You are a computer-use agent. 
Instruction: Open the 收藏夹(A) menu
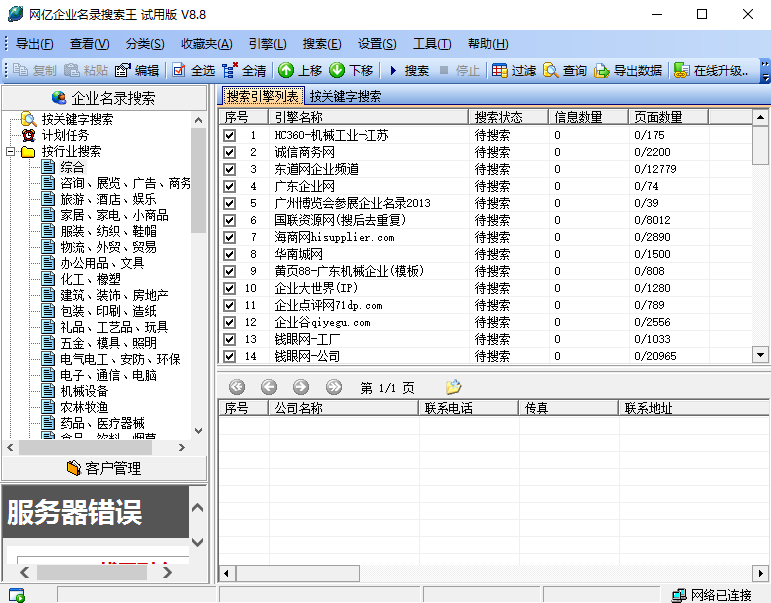[x=207, y=44]
